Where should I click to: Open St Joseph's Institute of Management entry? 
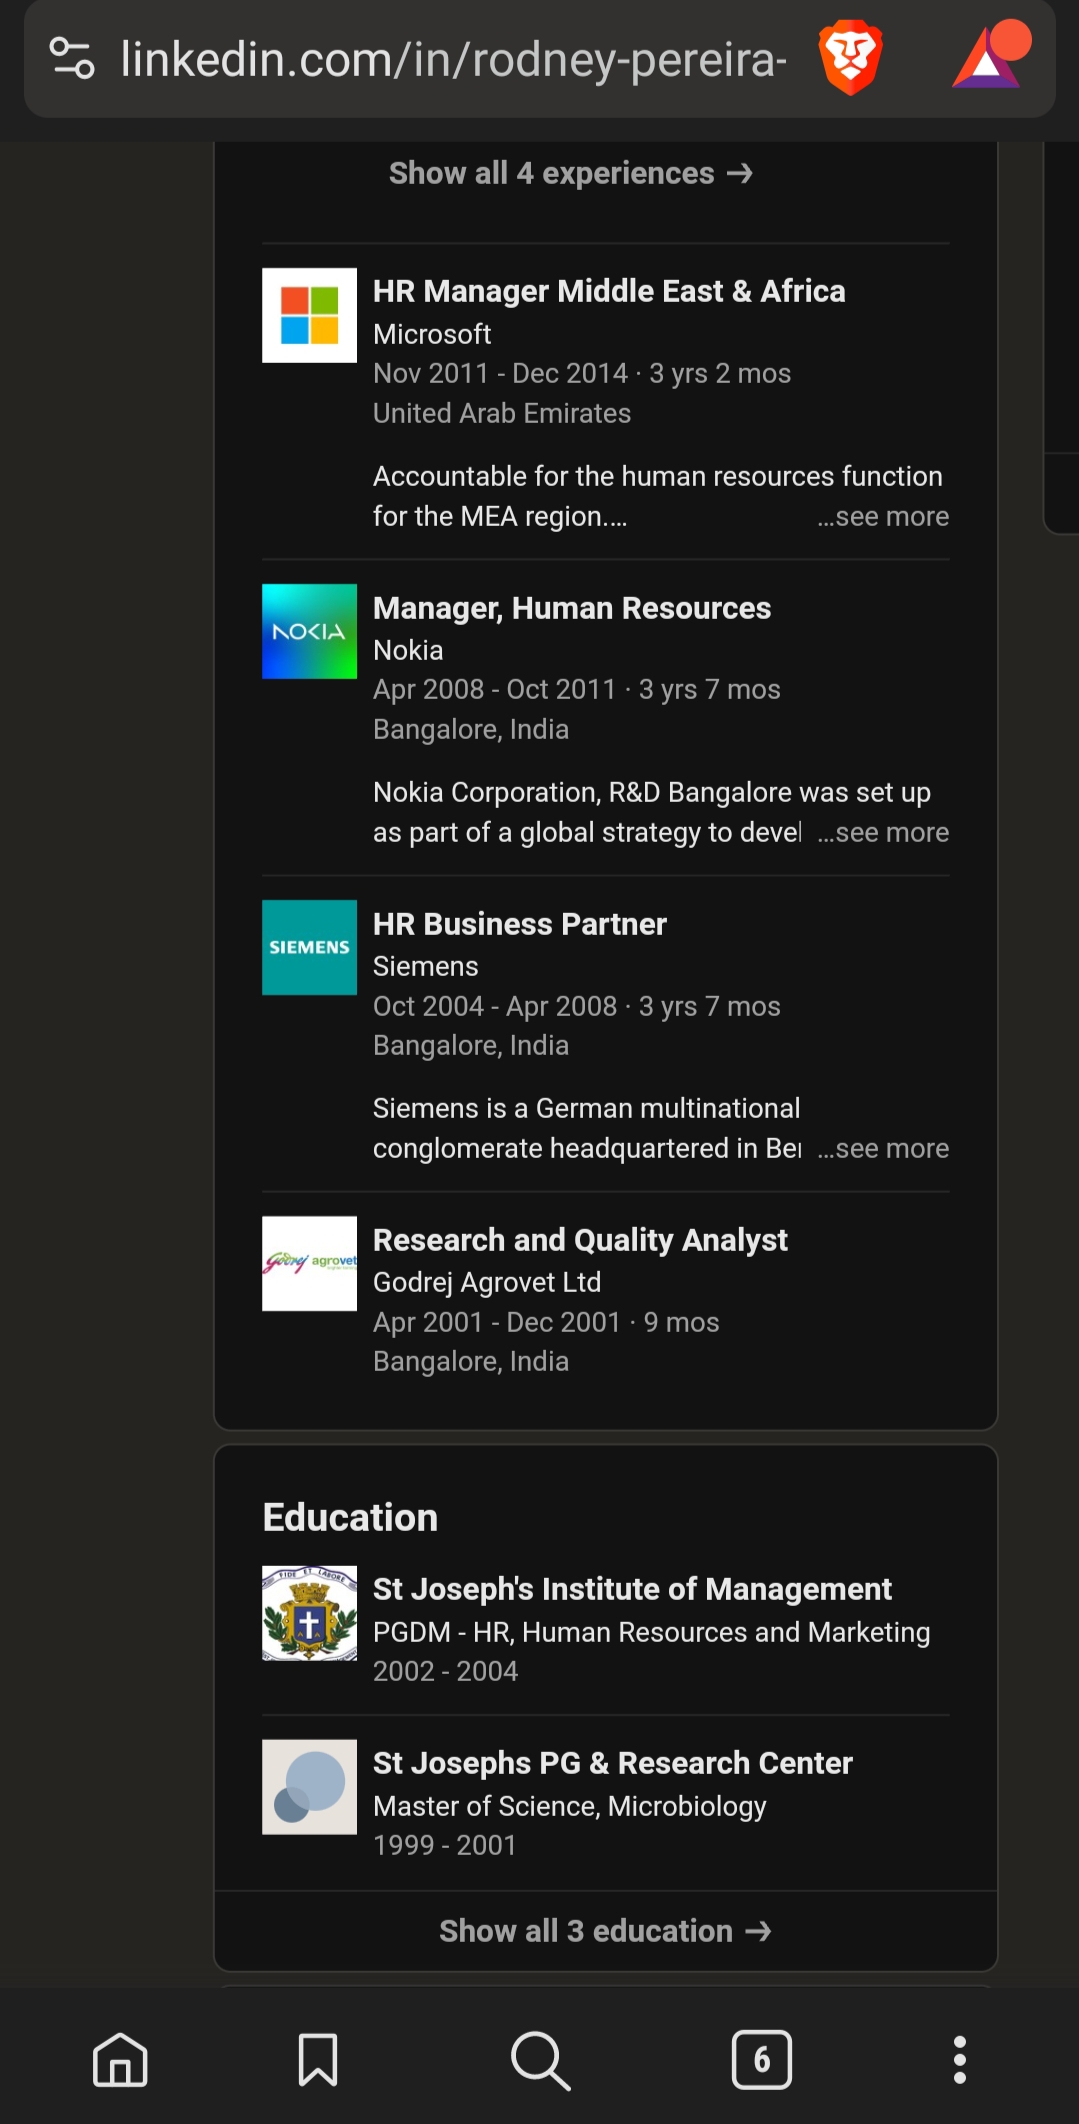[x=632, y=1589]
